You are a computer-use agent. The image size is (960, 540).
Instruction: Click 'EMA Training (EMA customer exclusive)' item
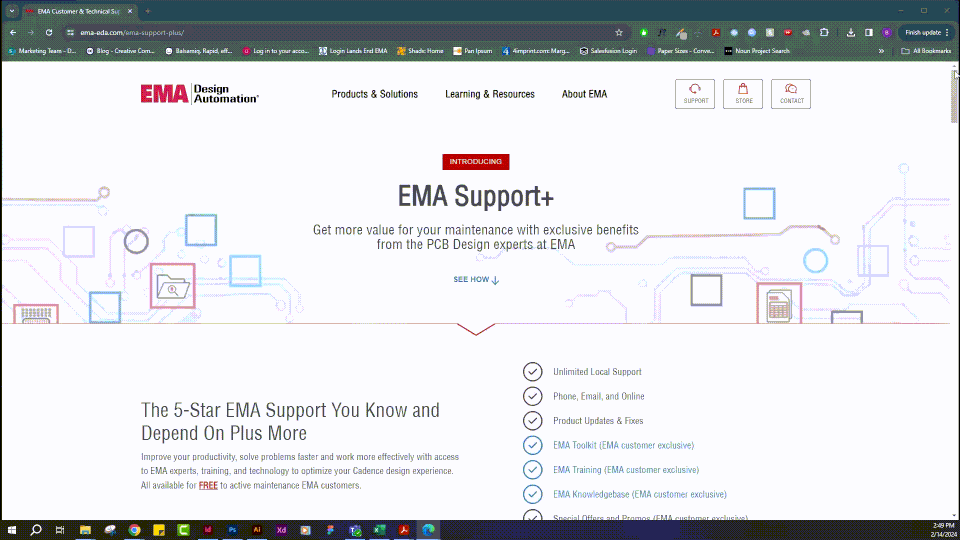pyautogui.click(x=611, y=470)
